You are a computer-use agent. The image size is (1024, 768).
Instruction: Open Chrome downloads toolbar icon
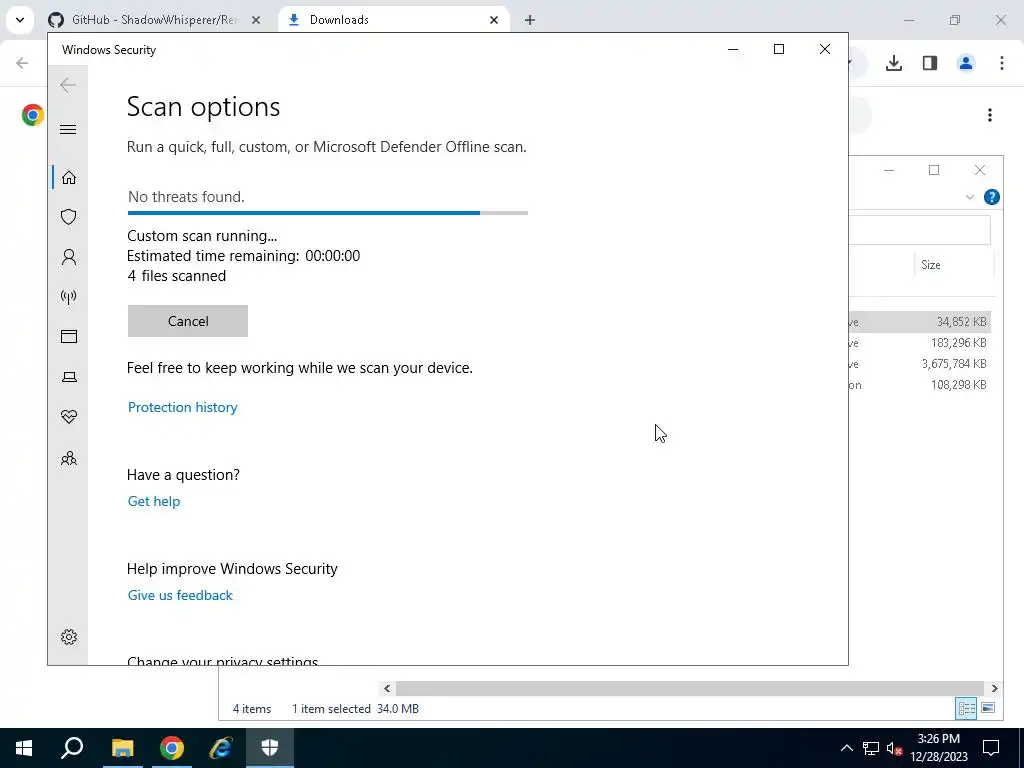coord(894,63)
